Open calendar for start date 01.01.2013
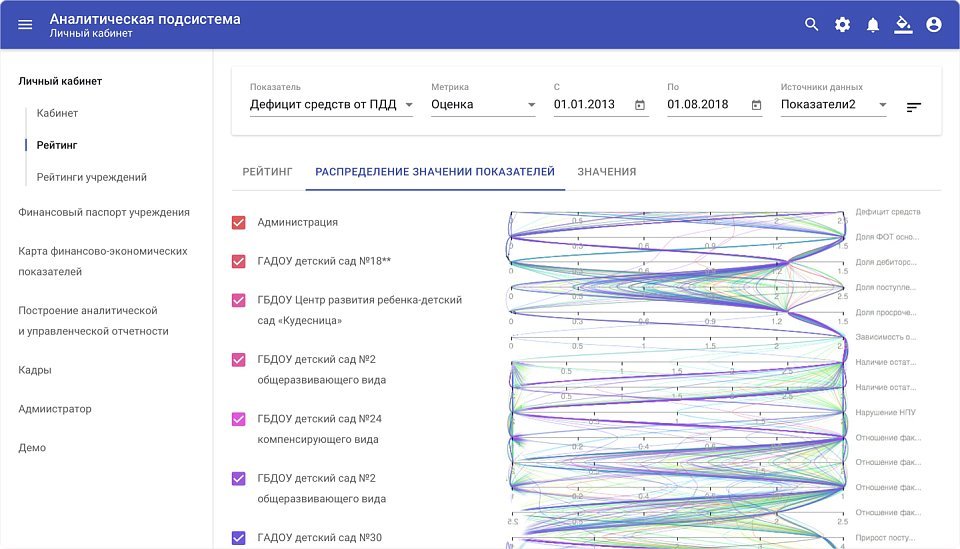The height and width of the screenshot is (549, 960). tap(640, 105)
